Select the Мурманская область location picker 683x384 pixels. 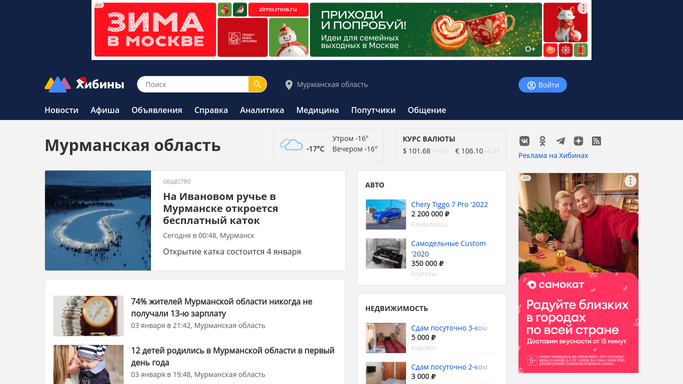point(326,84)
